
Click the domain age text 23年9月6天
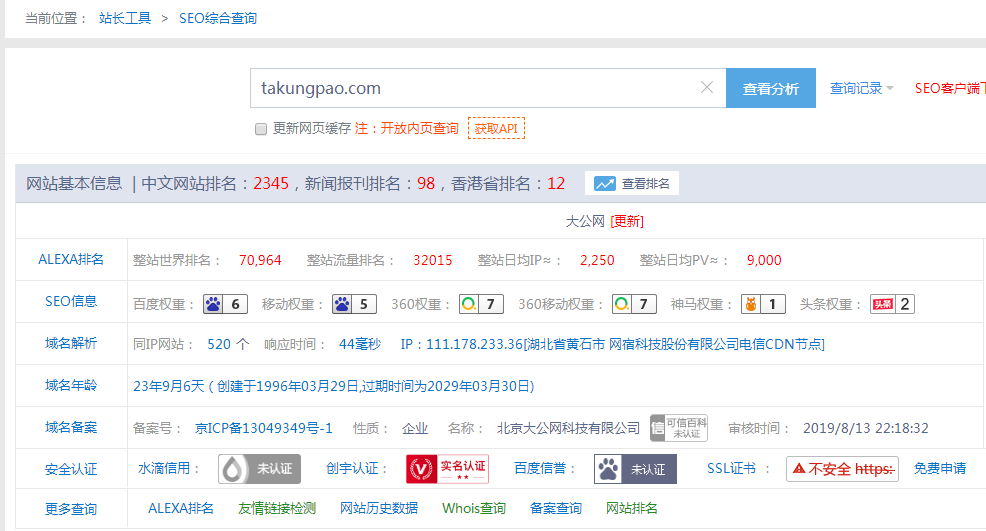(169, 386)
